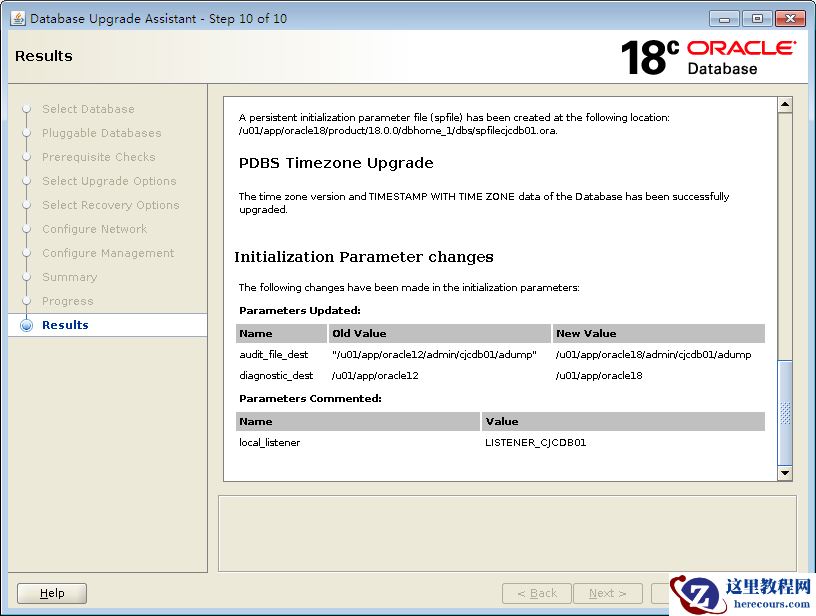
Task: Select the Select Database step
Action: pos(88,109)
